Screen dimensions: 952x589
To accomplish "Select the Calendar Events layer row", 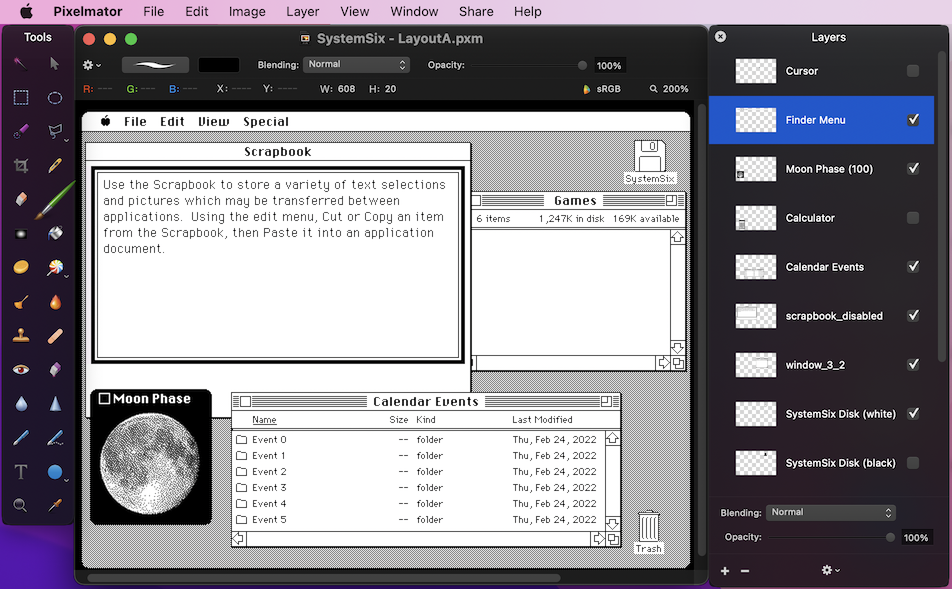I will click(x=821, y=267).
